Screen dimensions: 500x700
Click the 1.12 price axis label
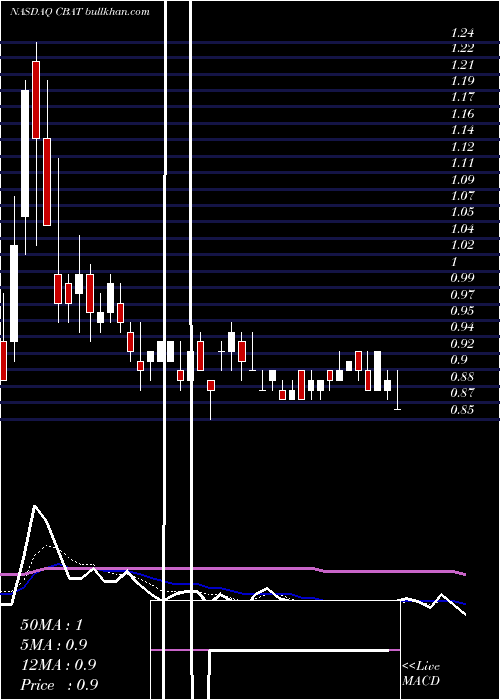pos(462,147)
